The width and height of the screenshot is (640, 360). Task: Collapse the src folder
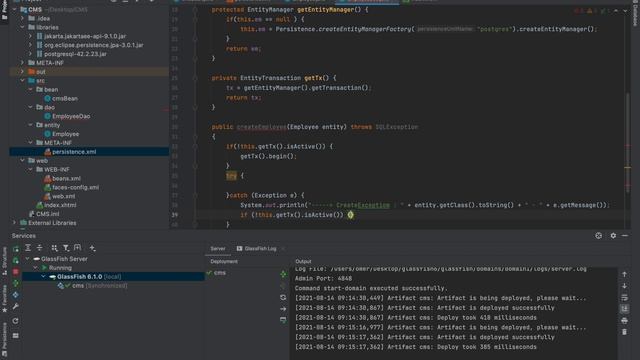[22, 80]
